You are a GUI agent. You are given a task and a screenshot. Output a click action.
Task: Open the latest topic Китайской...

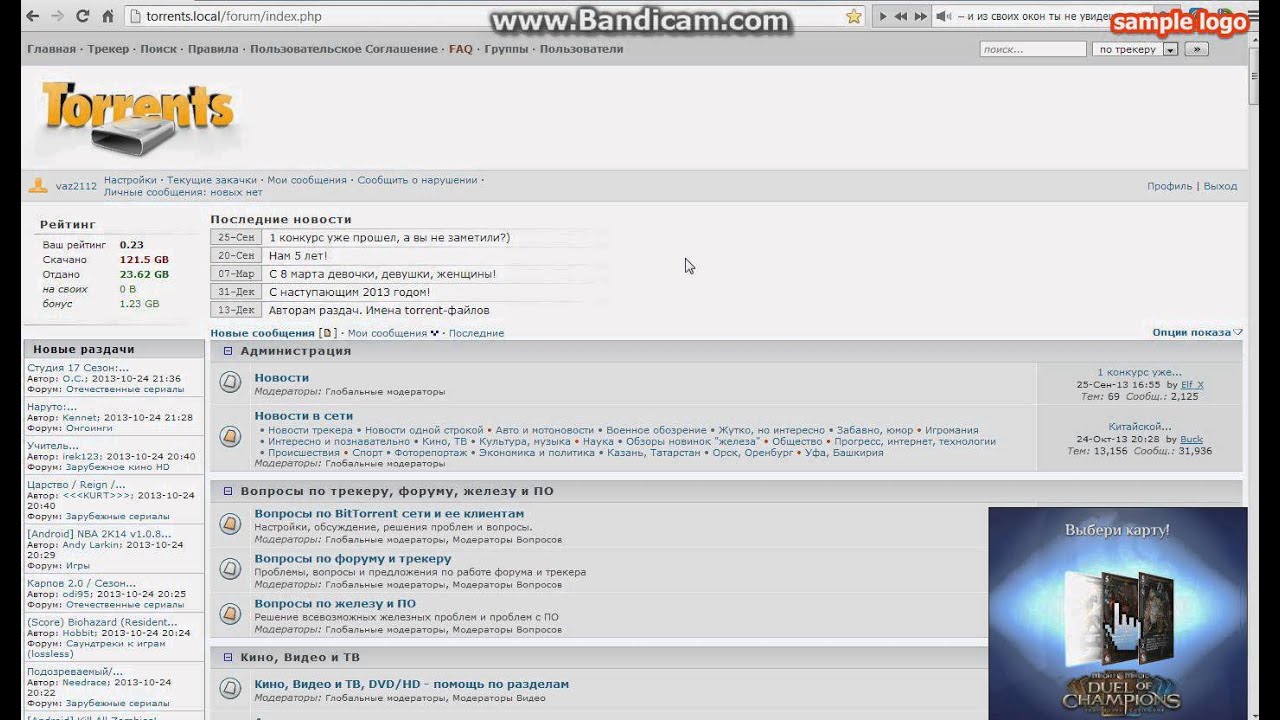[x=1139, y=427]
